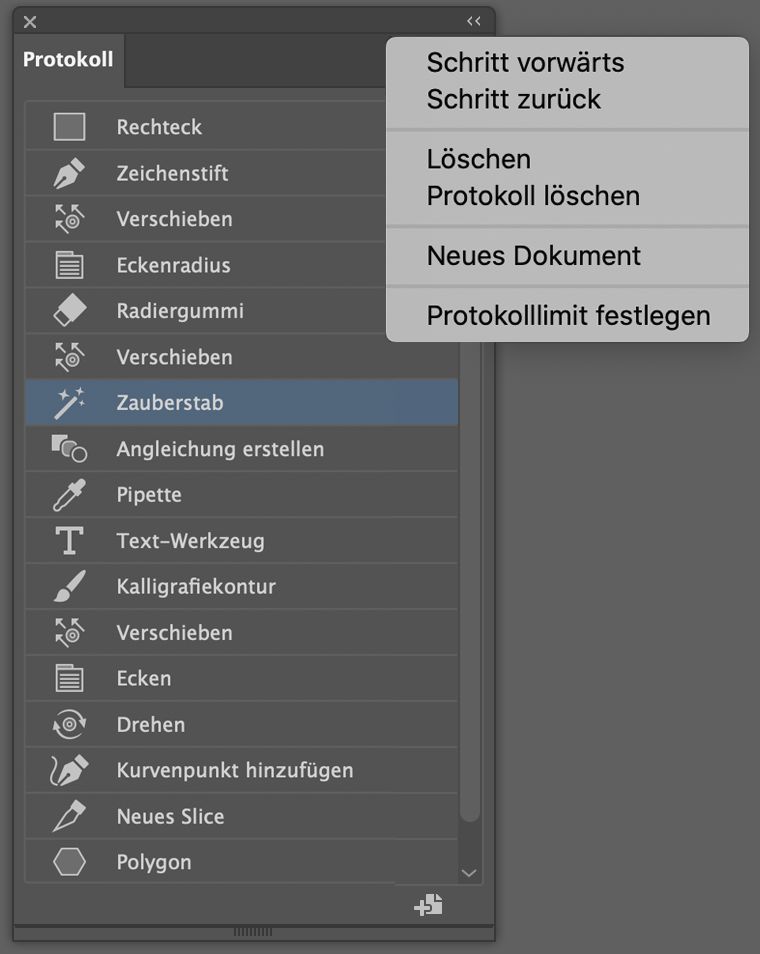Click the new snapshot icon at panel bottom
This screenshot has height=954, width=760.
(x=427, y=905)
